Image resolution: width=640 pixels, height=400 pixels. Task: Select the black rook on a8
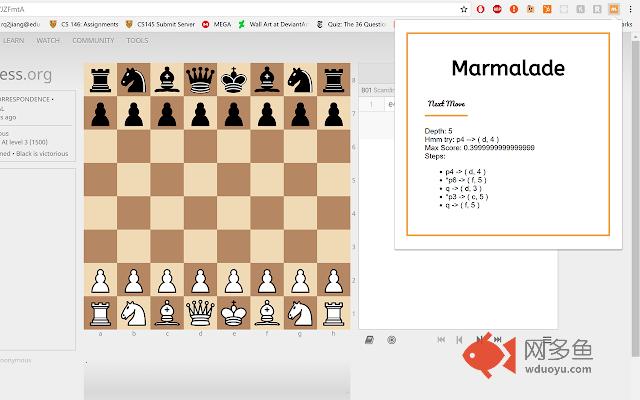[100, 80]
